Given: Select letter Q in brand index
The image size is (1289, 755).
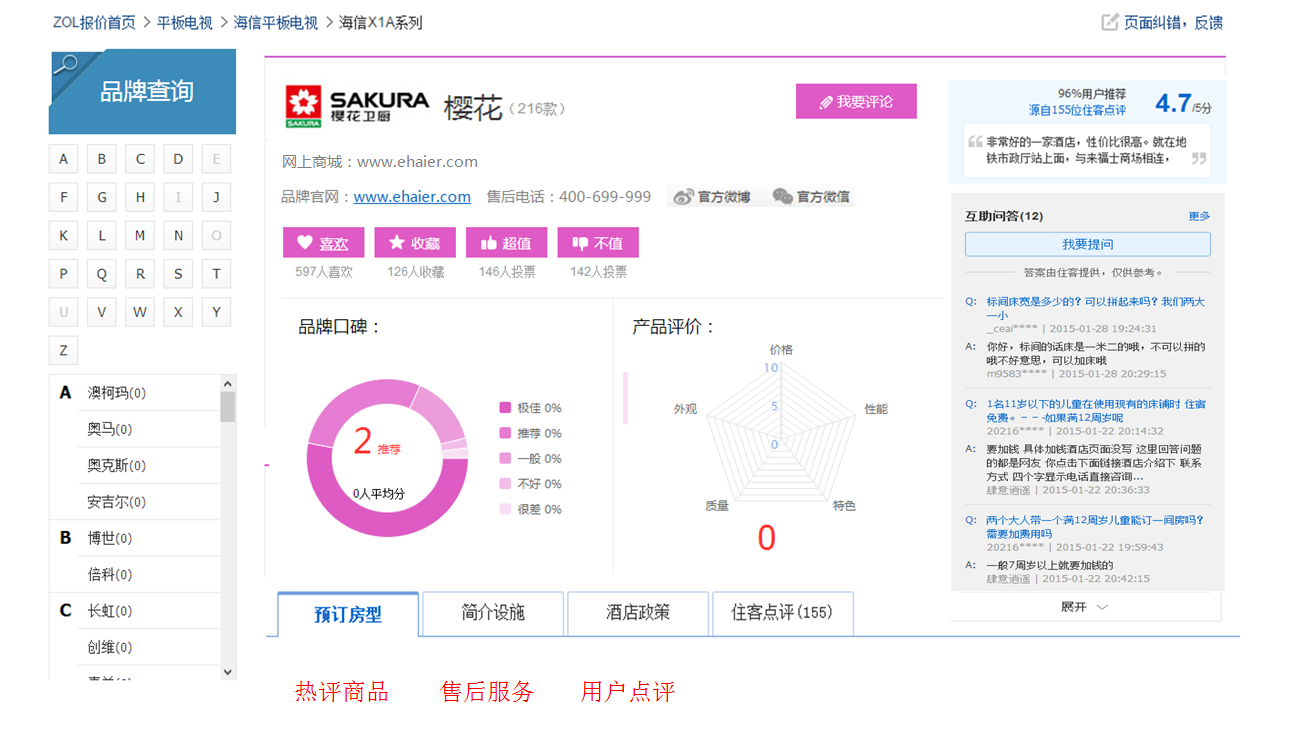Looking at the screenshot, I should (102, 274).
